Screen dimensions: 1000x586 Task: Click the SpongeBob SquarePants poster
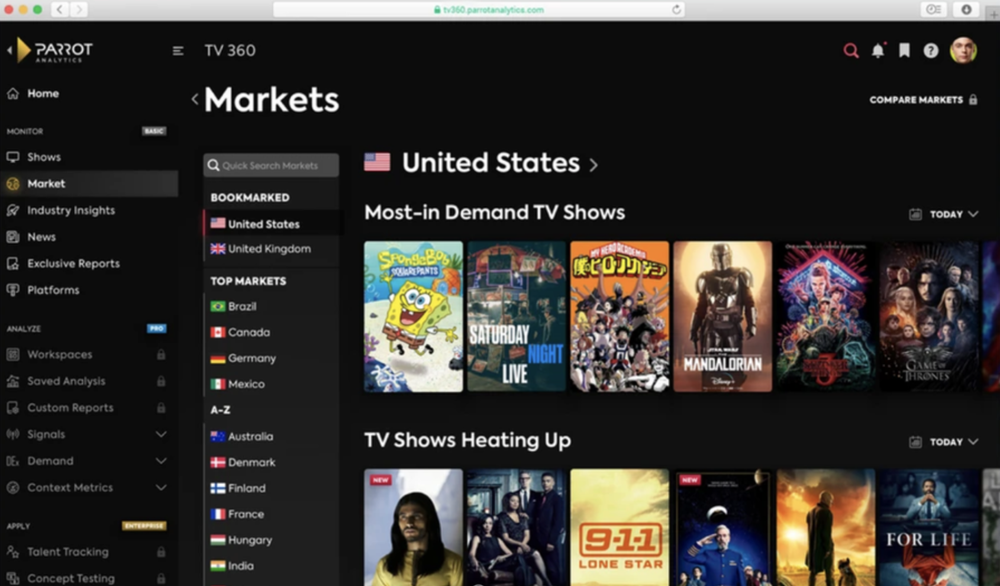(x=413, y=315)
